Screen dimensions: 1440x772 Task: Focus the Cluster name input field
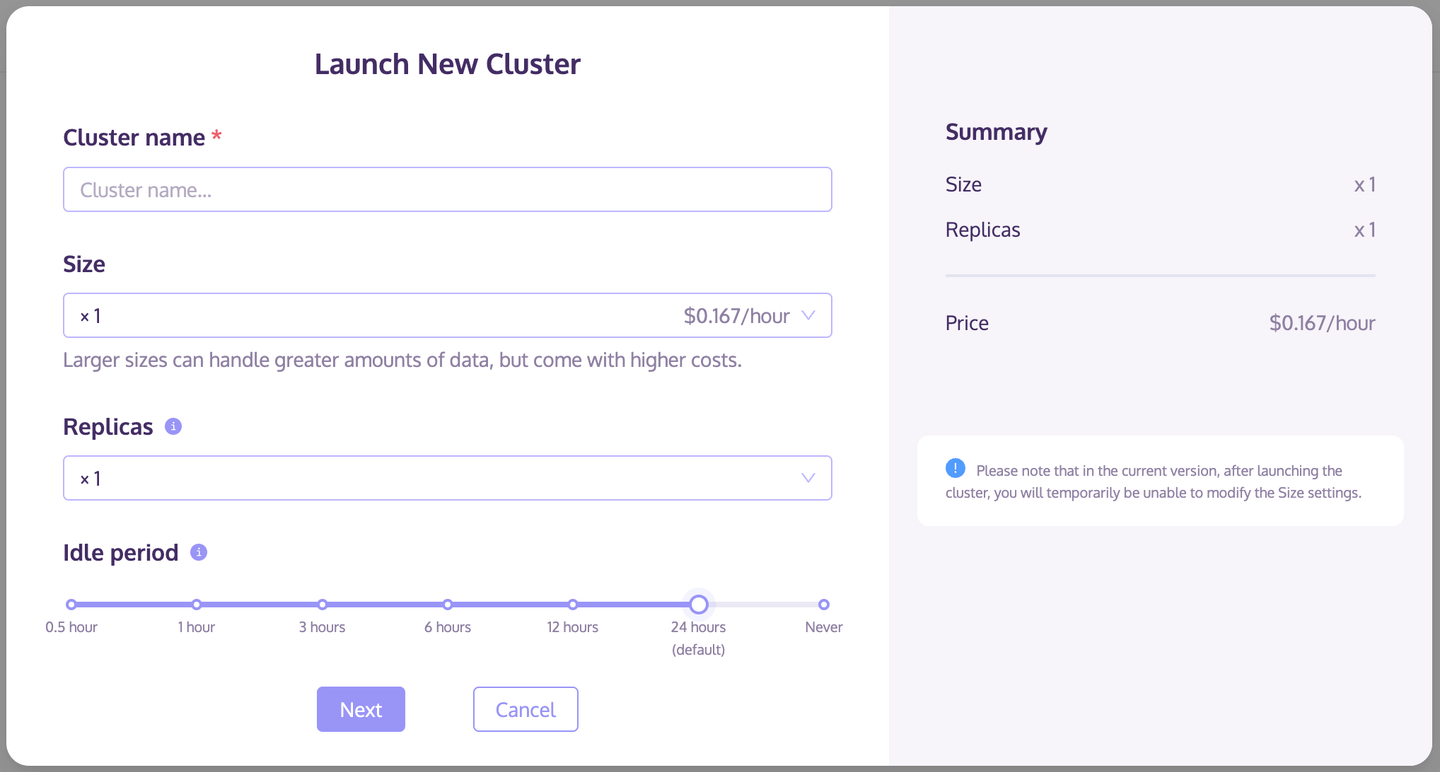[447, 189]
